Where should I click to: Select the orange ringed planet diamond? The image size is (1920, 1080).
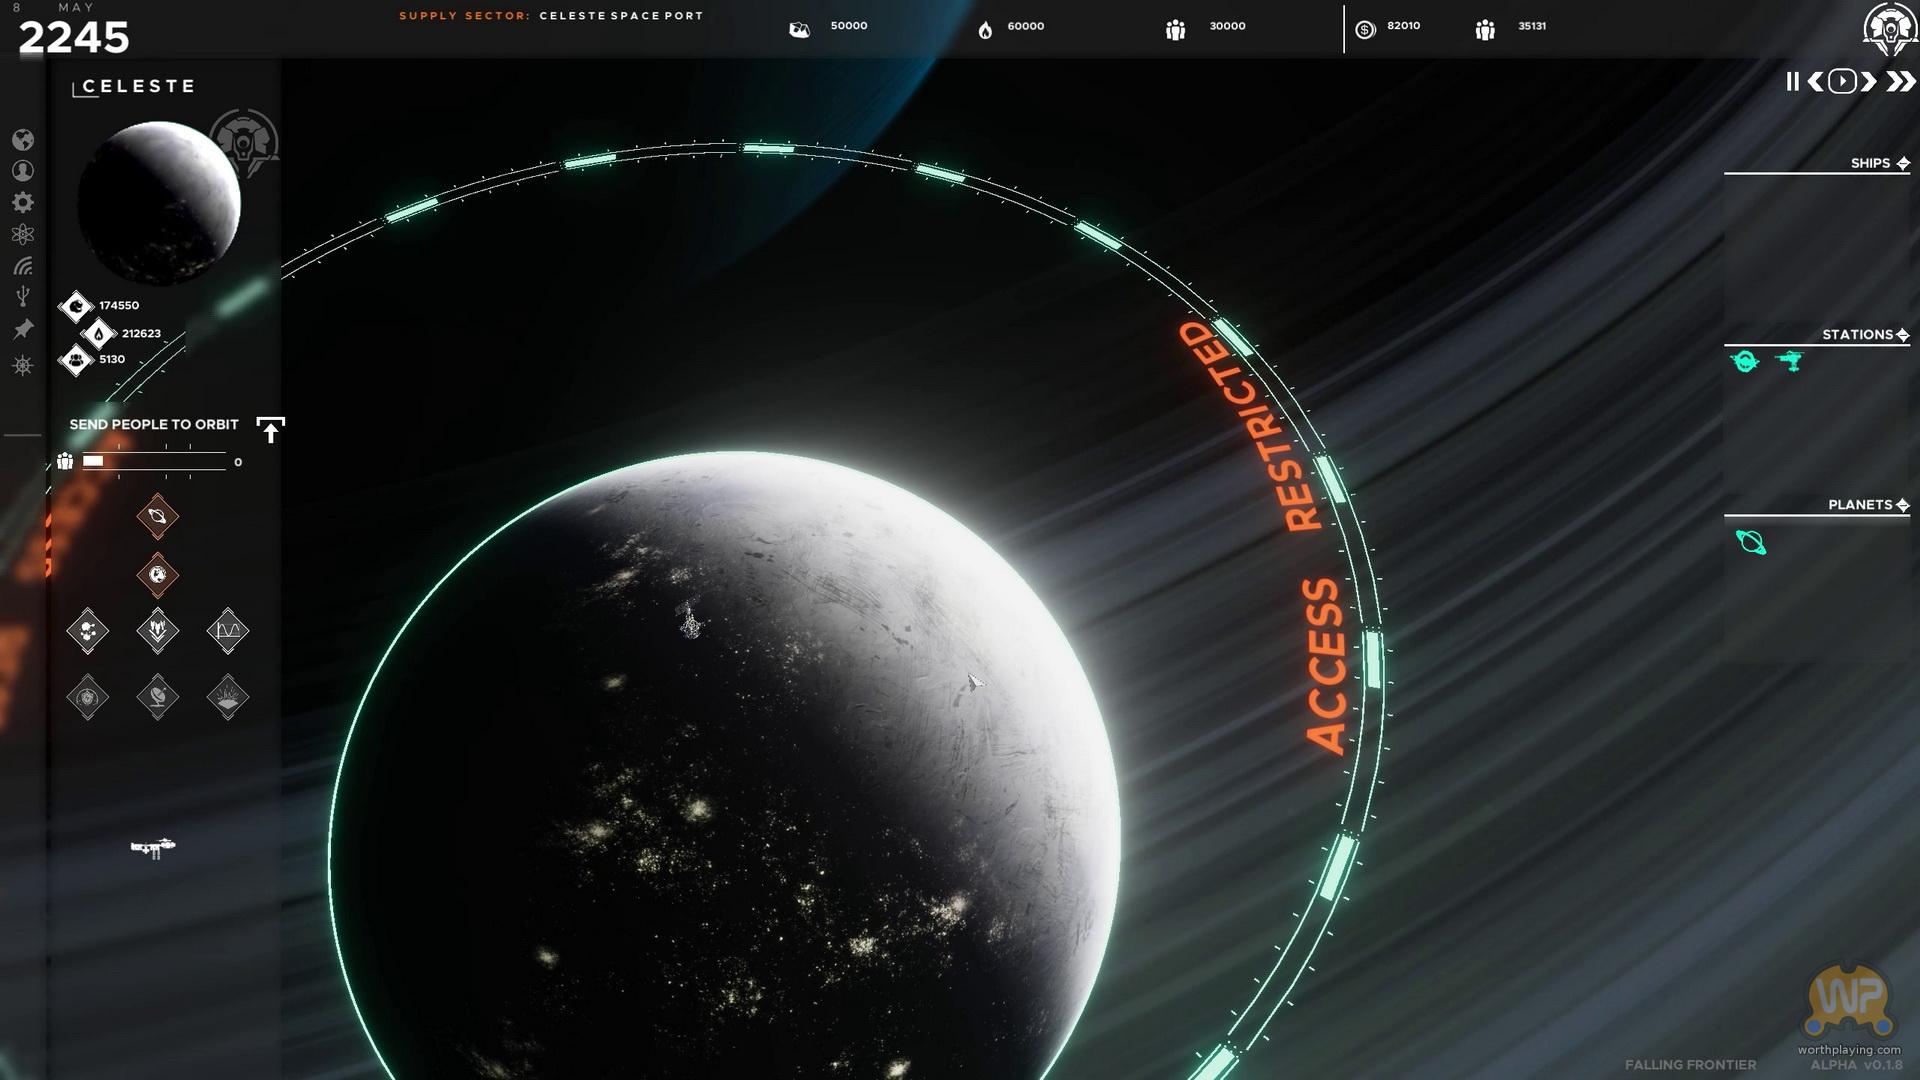[x=157, y=517]
